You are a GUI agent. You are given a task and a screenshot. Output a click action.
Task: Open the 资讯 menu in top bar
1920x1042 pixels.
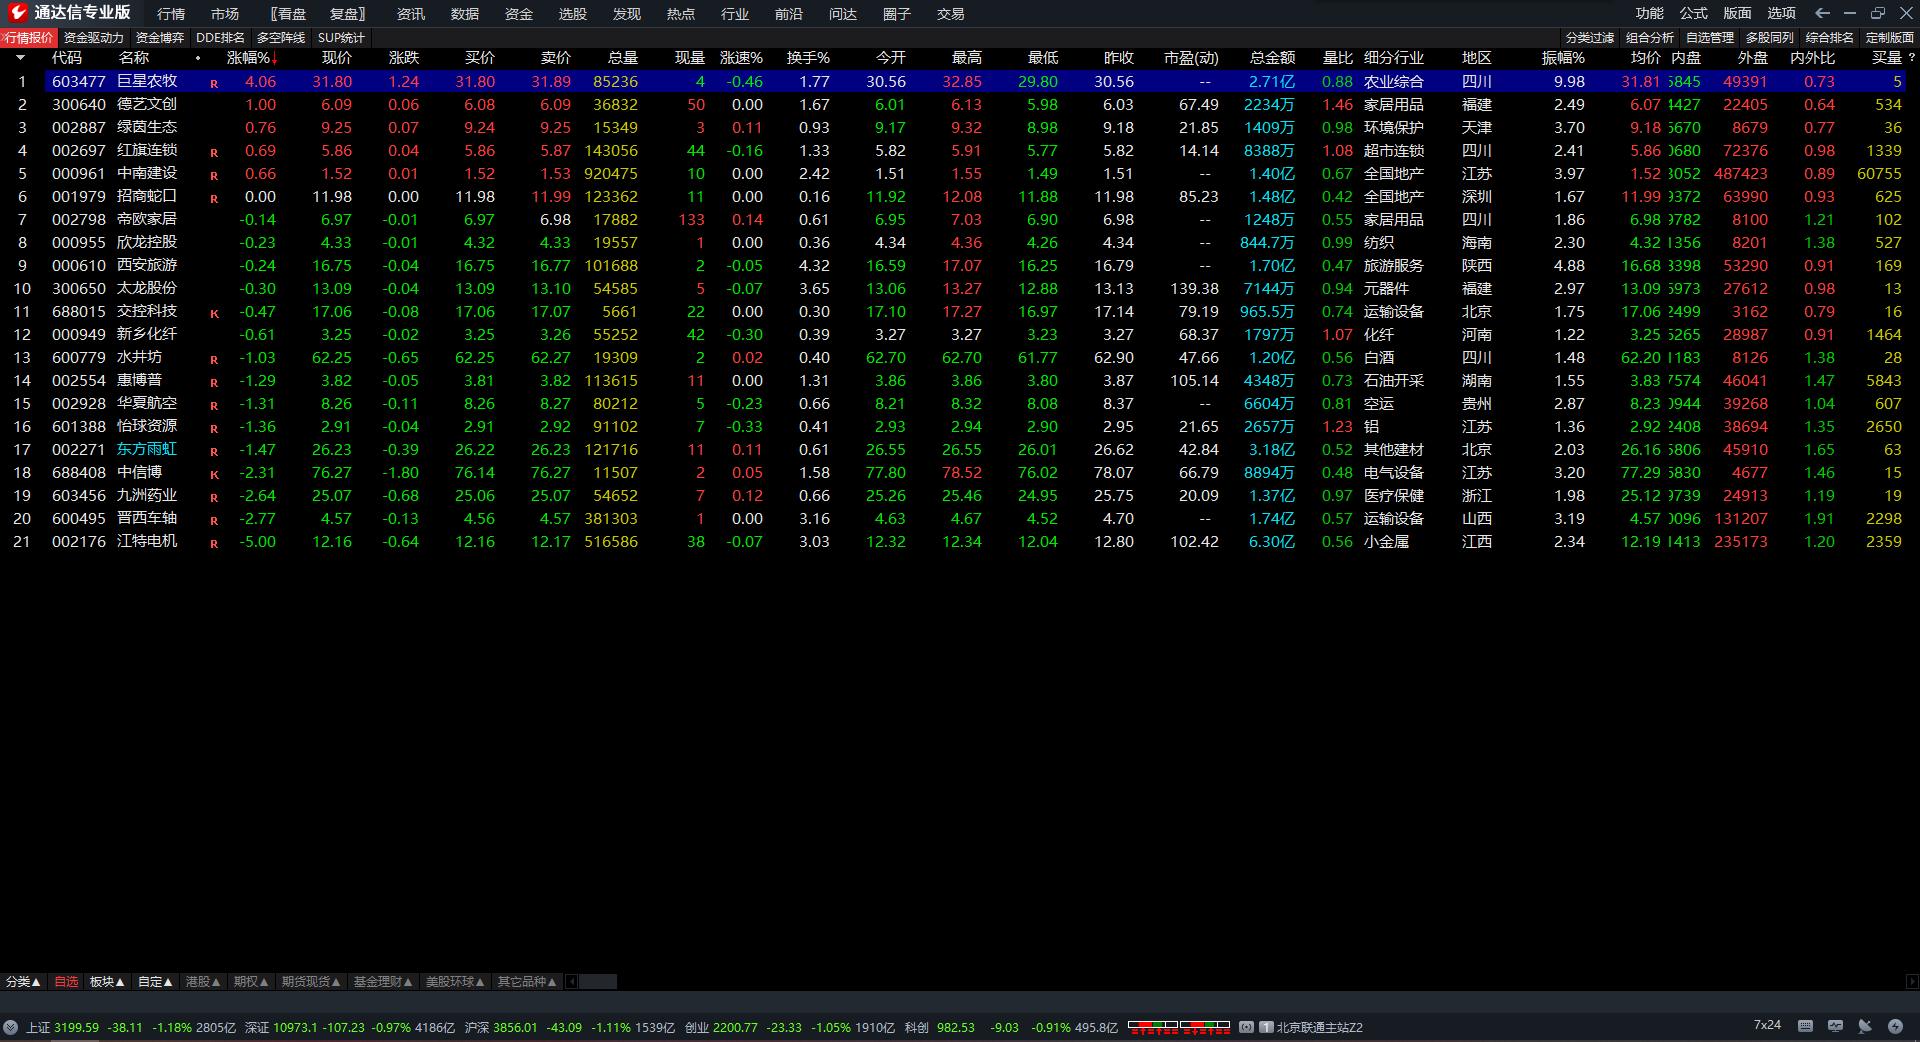(411, 14)
